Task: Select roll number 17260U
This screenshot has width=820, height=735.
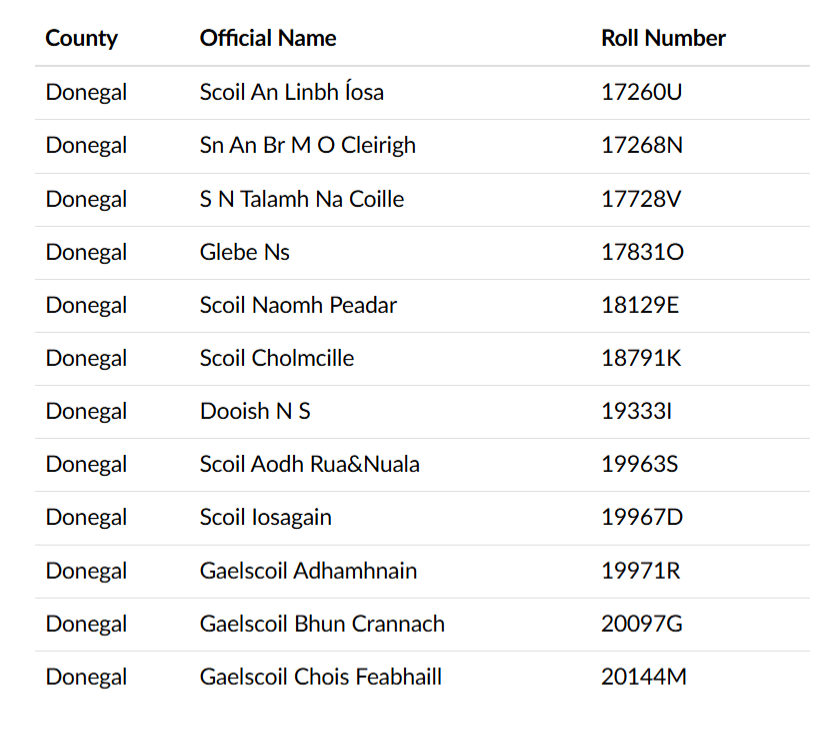Action: coord(641,92)
